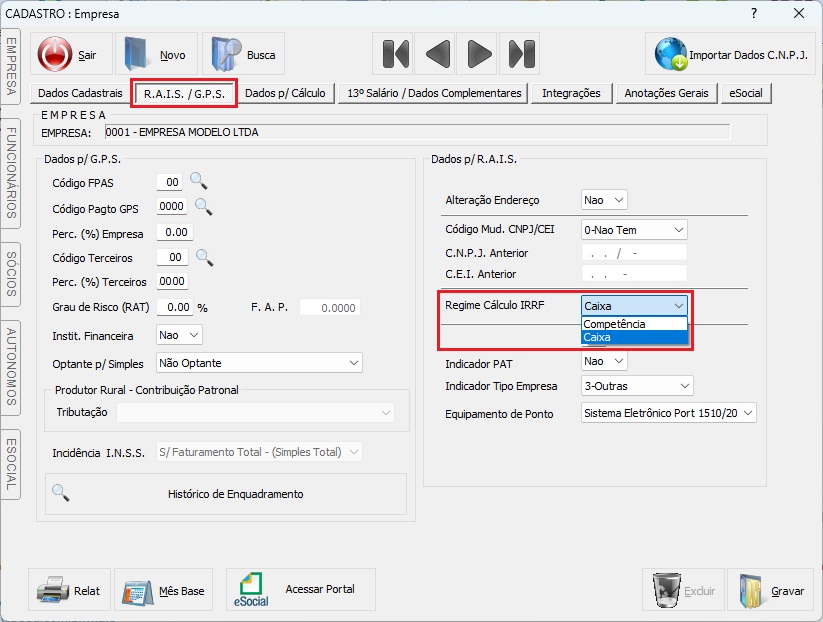The width and height of the screenshot is (823, 622).
Task: Switch to the Dados Cadastrais tab
Action: [x=80, y=93]
